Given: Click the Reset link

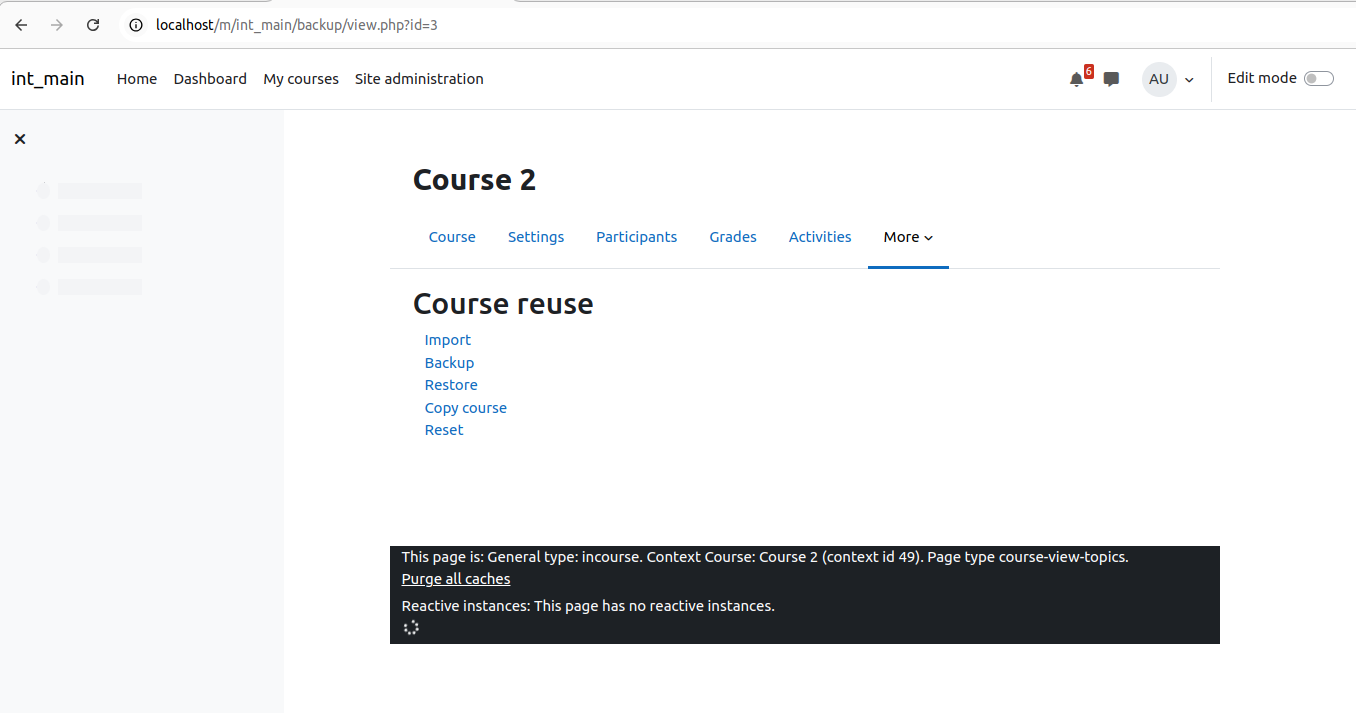Looking at the screenshot, I should 444,430.
